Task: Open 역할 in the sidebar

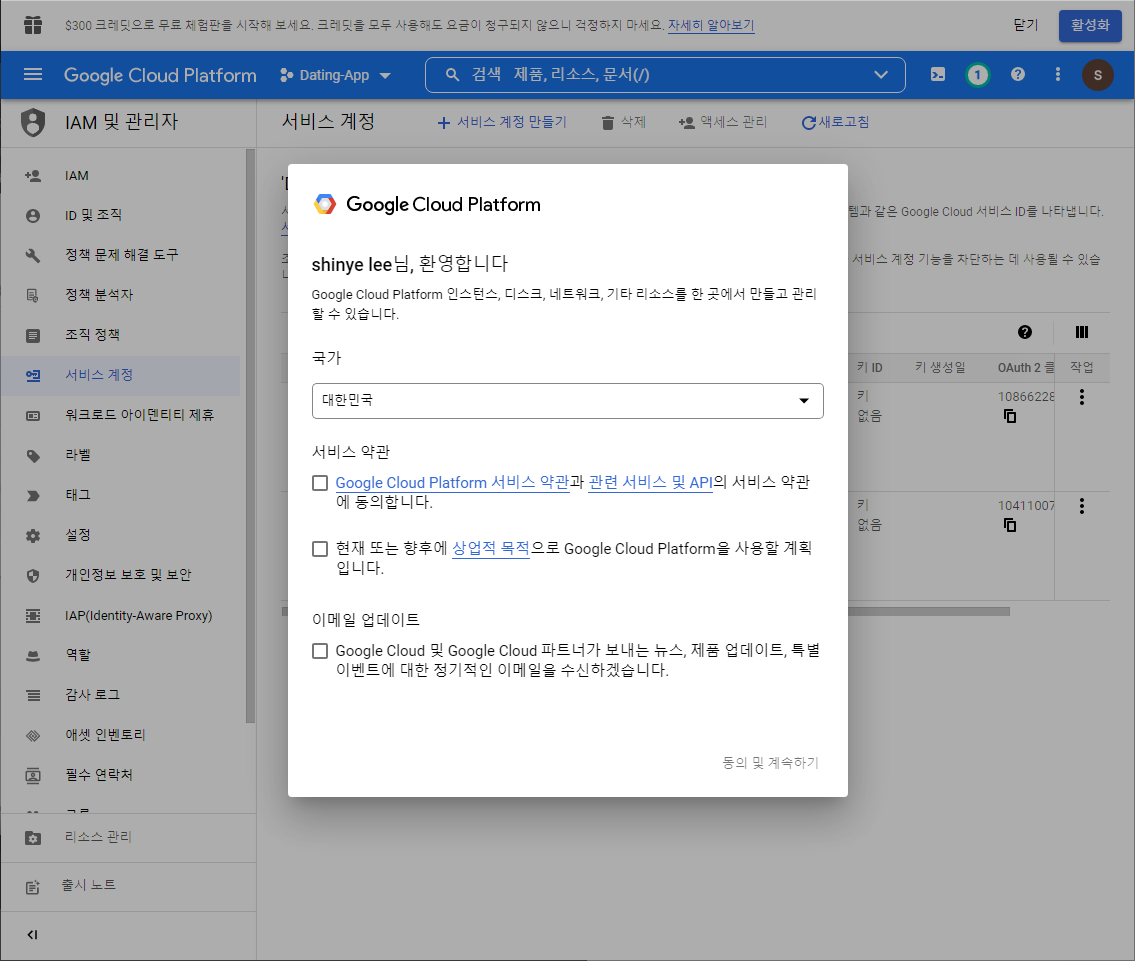Action: click(x=120, y=655)
